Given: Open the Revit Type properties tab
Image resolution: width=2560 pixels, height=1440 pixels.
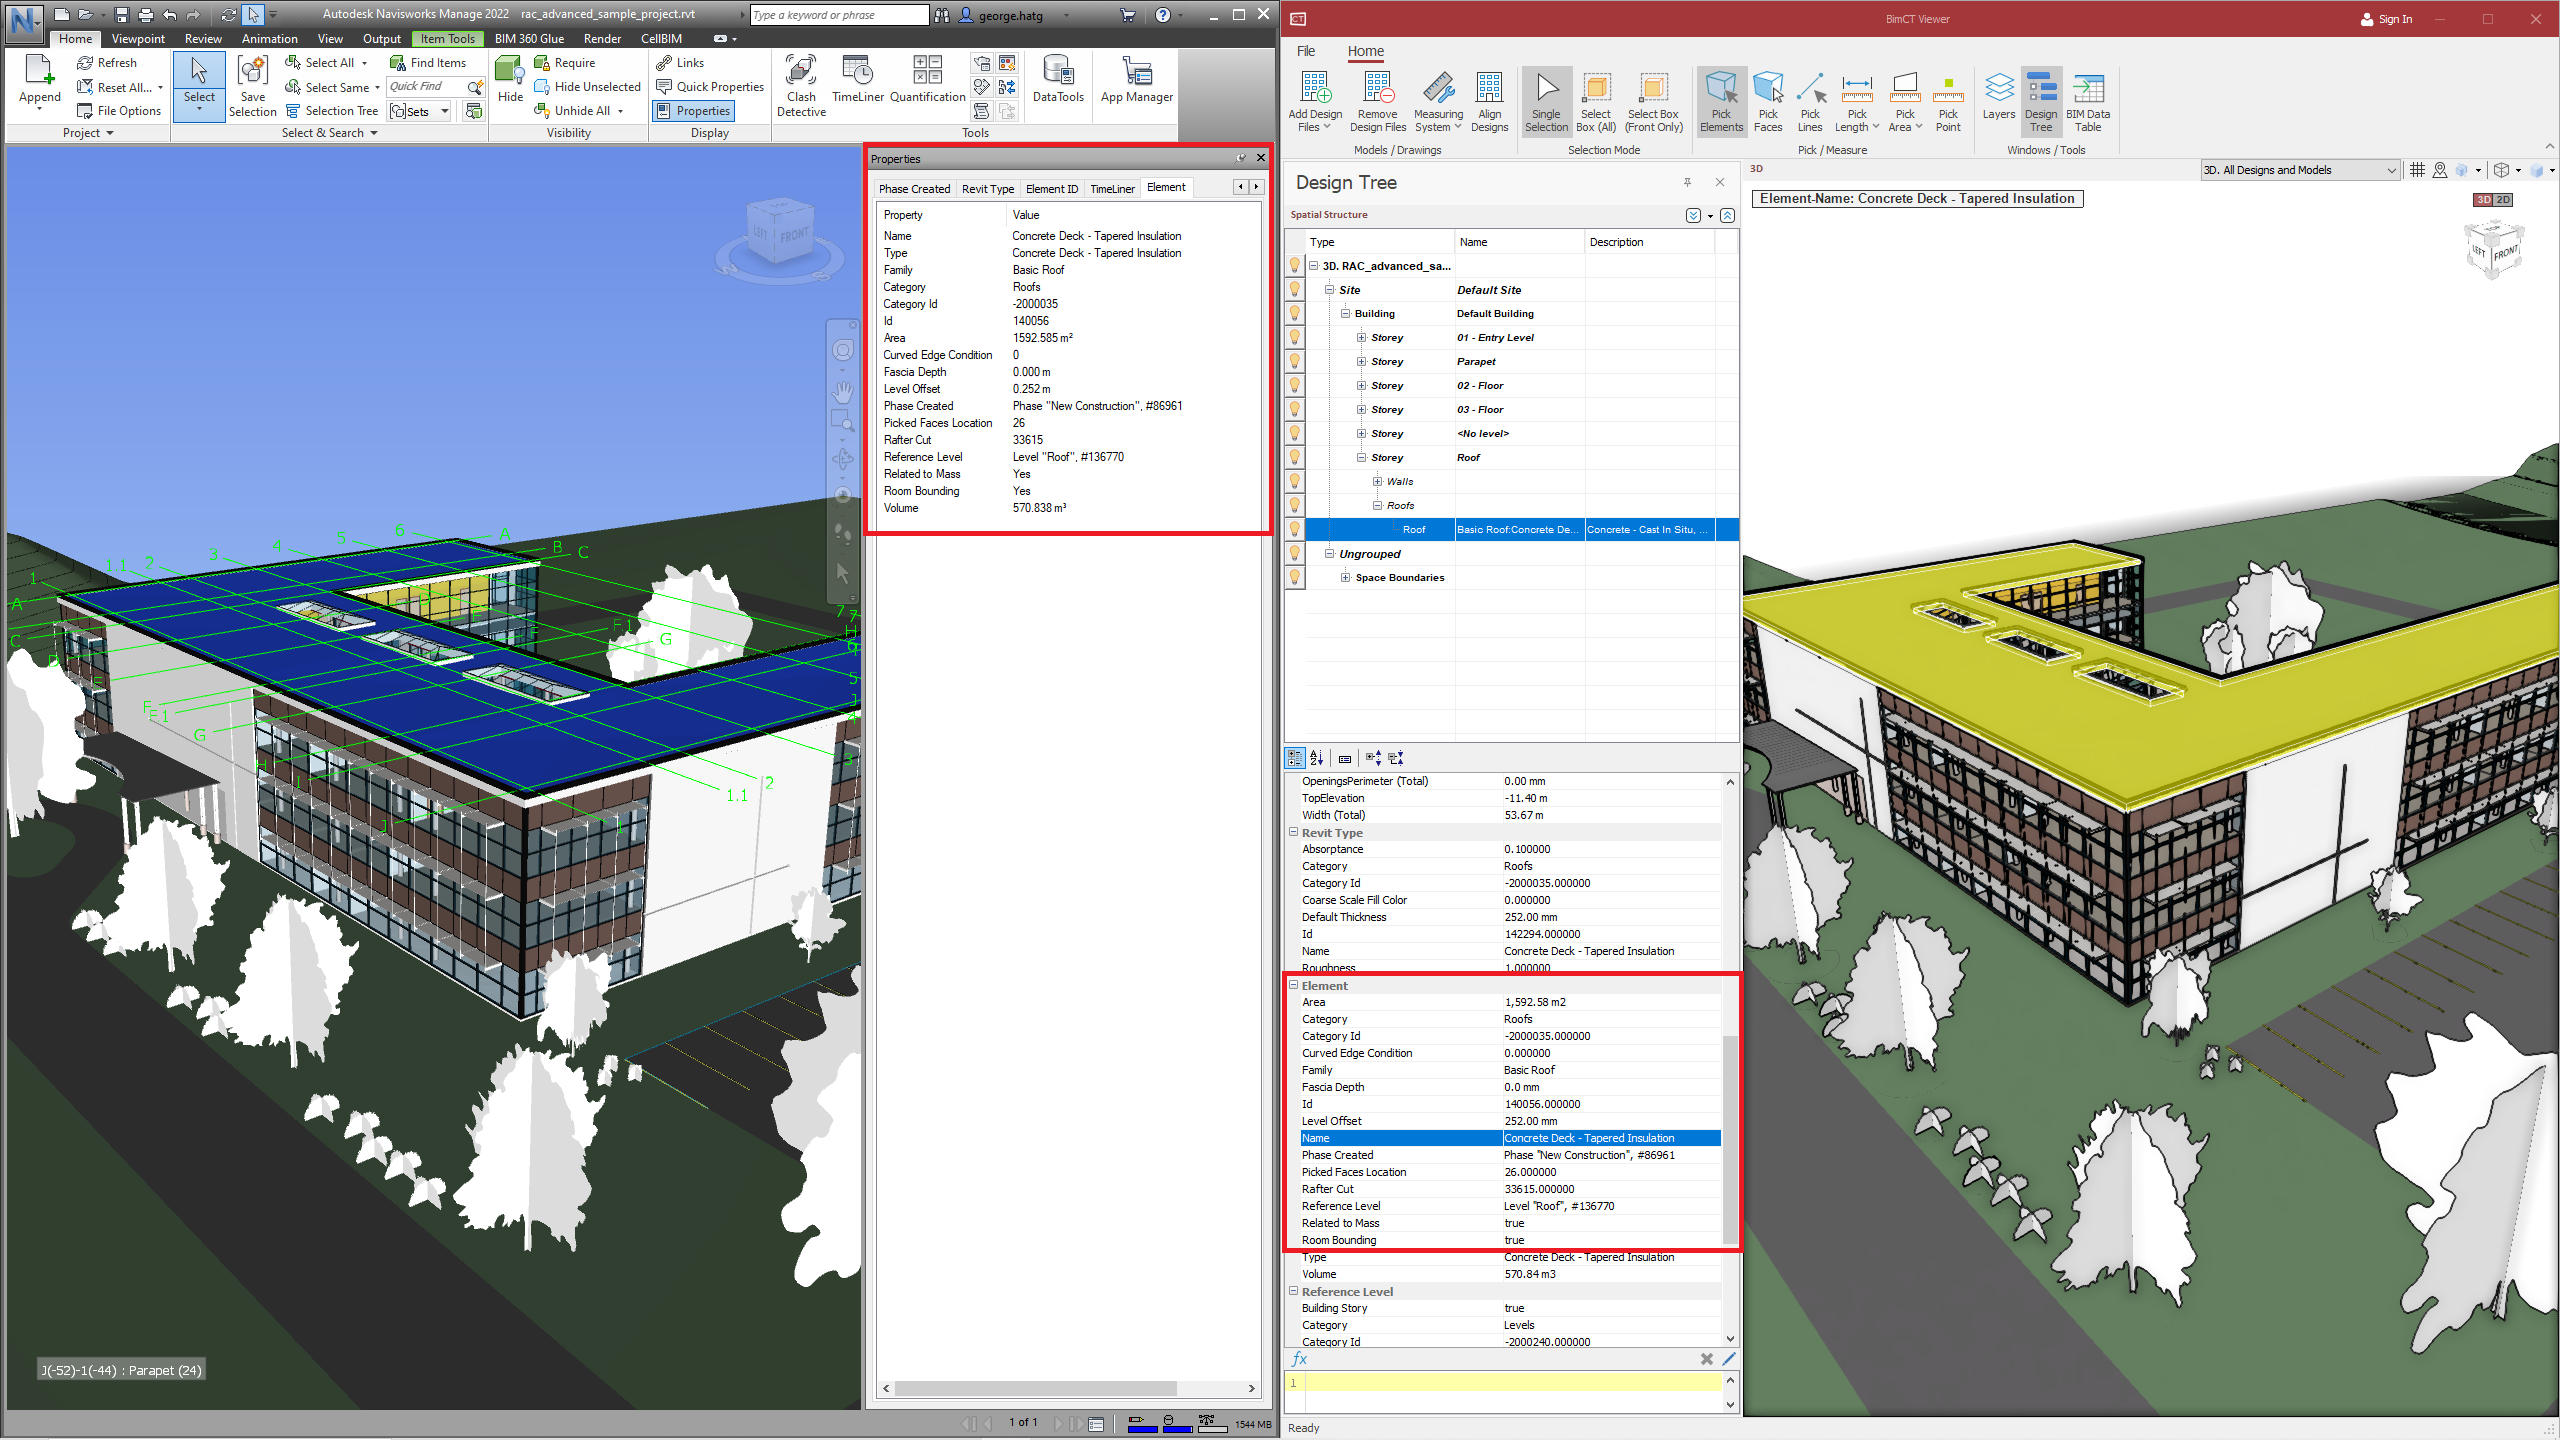Looking at the screenshot, I should coord(987,189).
